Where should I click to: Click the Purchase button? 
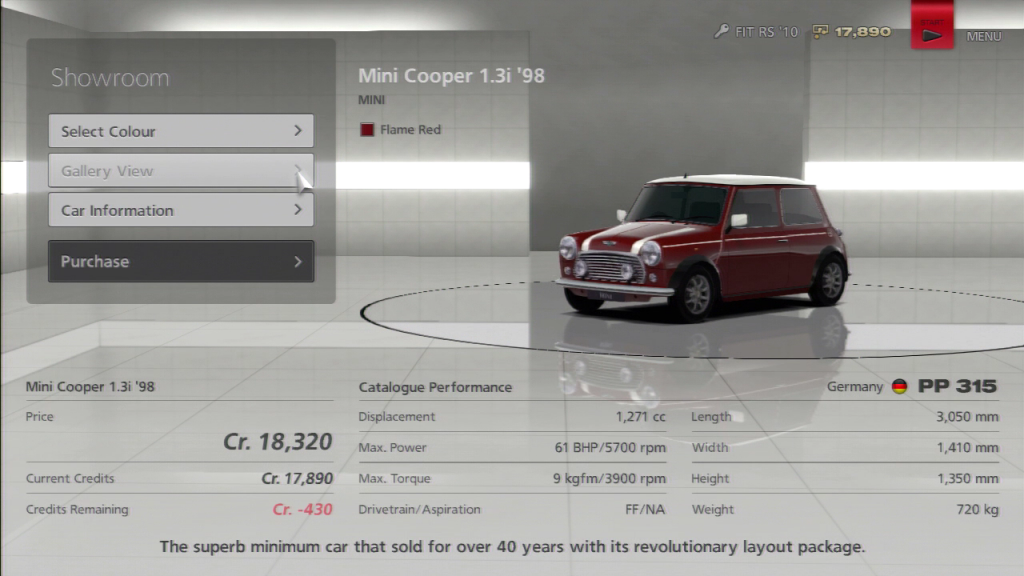pyautogui.click(x=181, y=261)
